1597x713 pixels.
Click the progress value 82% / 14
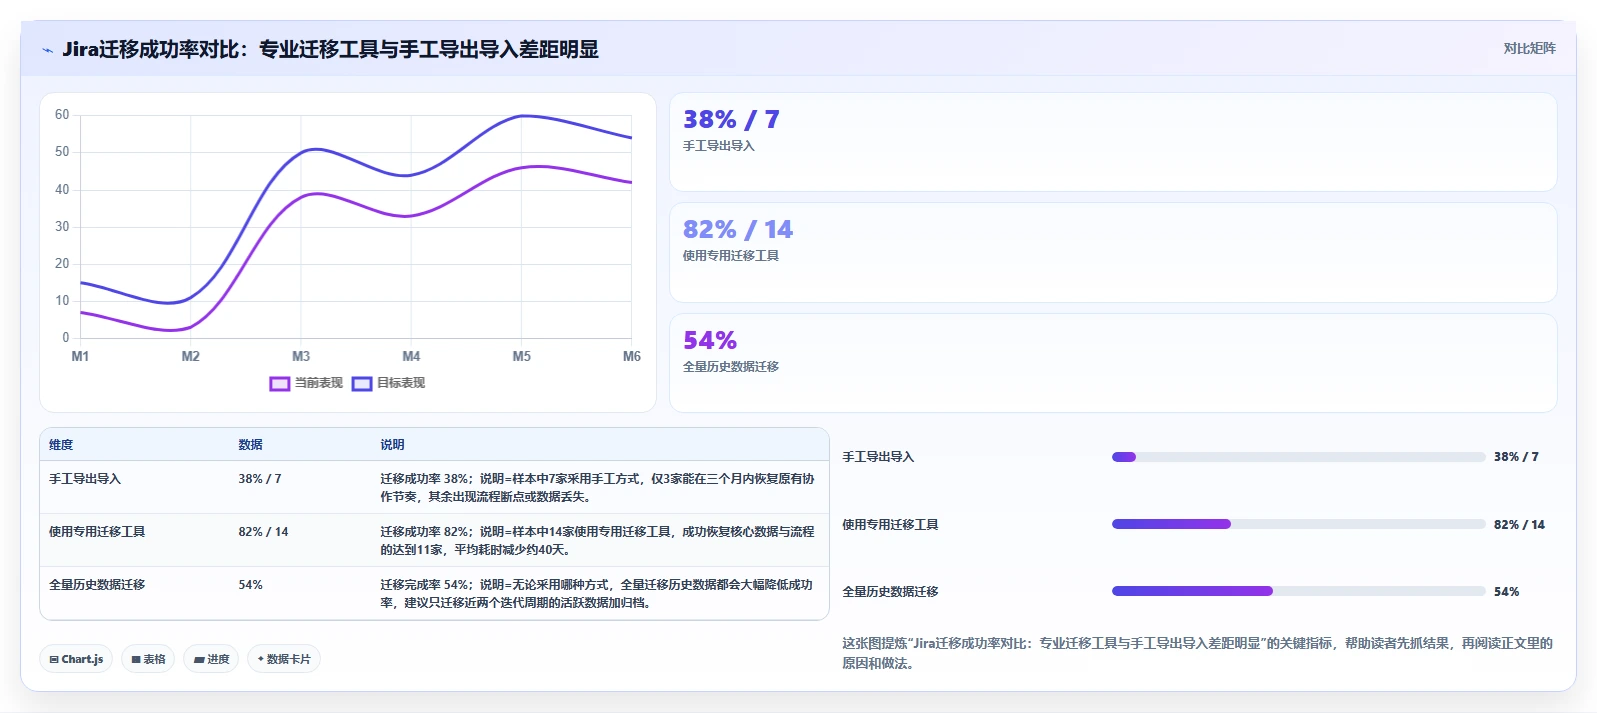[1519, 525]
